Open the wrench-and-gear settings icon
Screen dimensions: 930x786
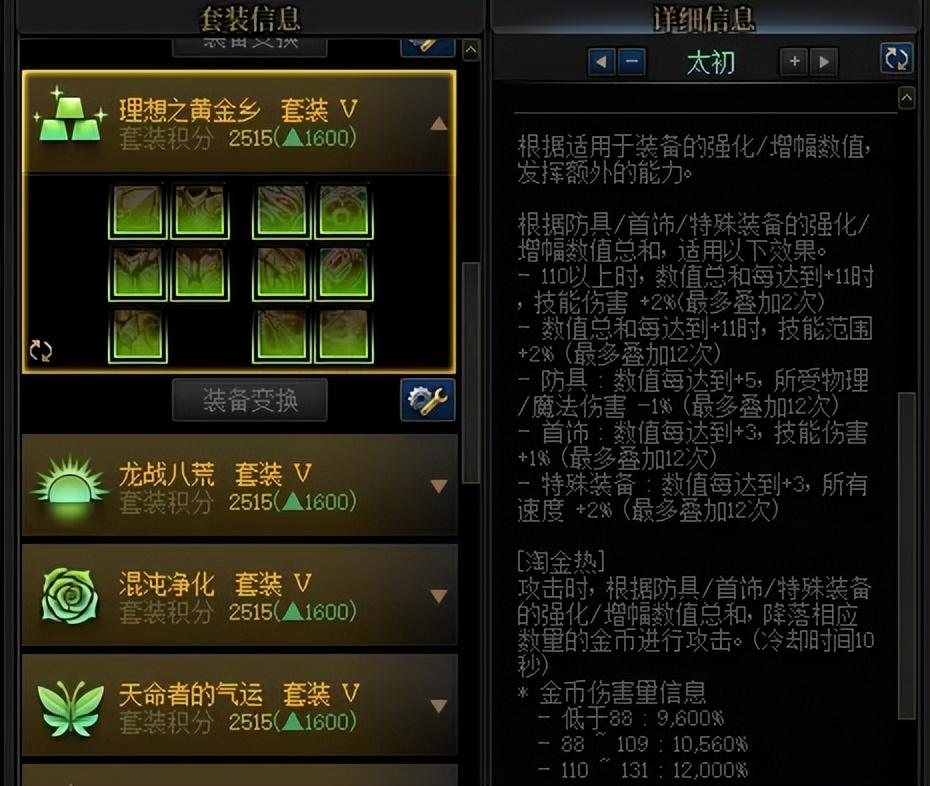coord(428,400)
